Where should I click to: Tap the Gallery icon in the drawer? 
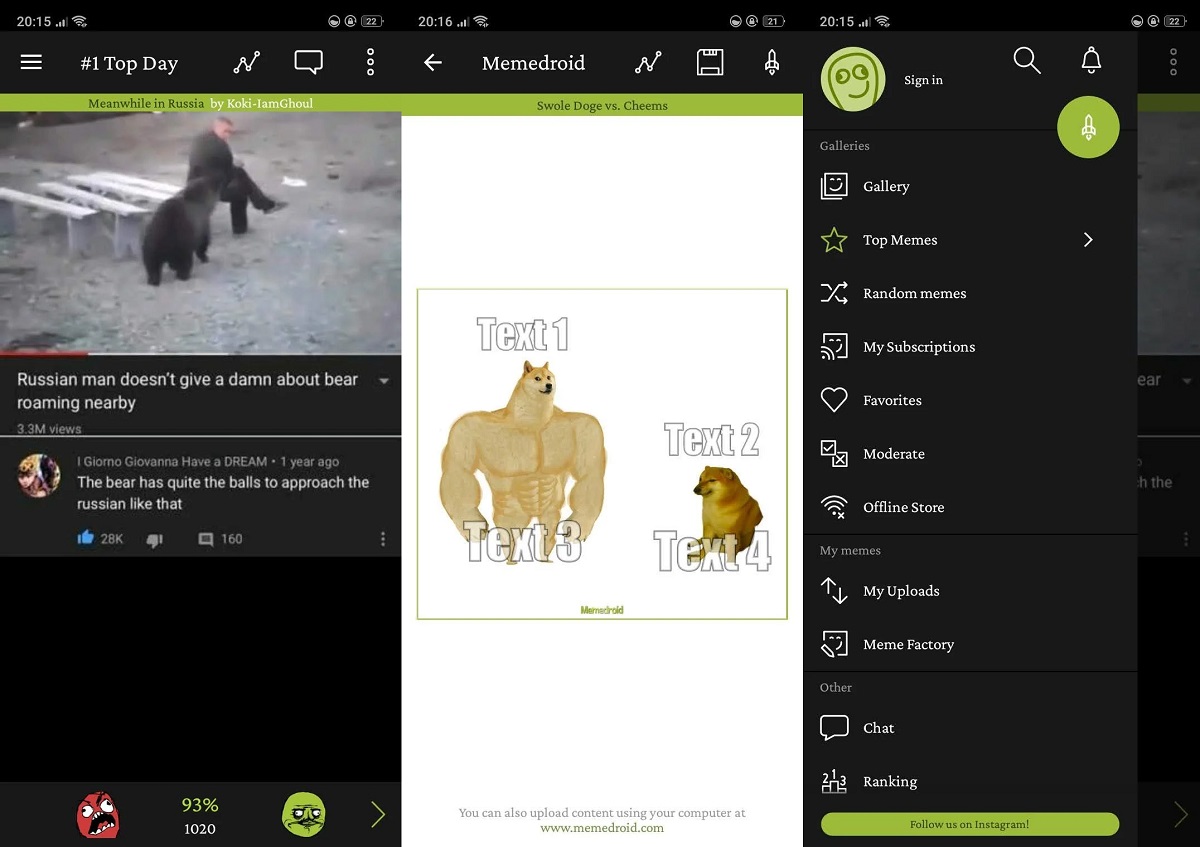834,186
